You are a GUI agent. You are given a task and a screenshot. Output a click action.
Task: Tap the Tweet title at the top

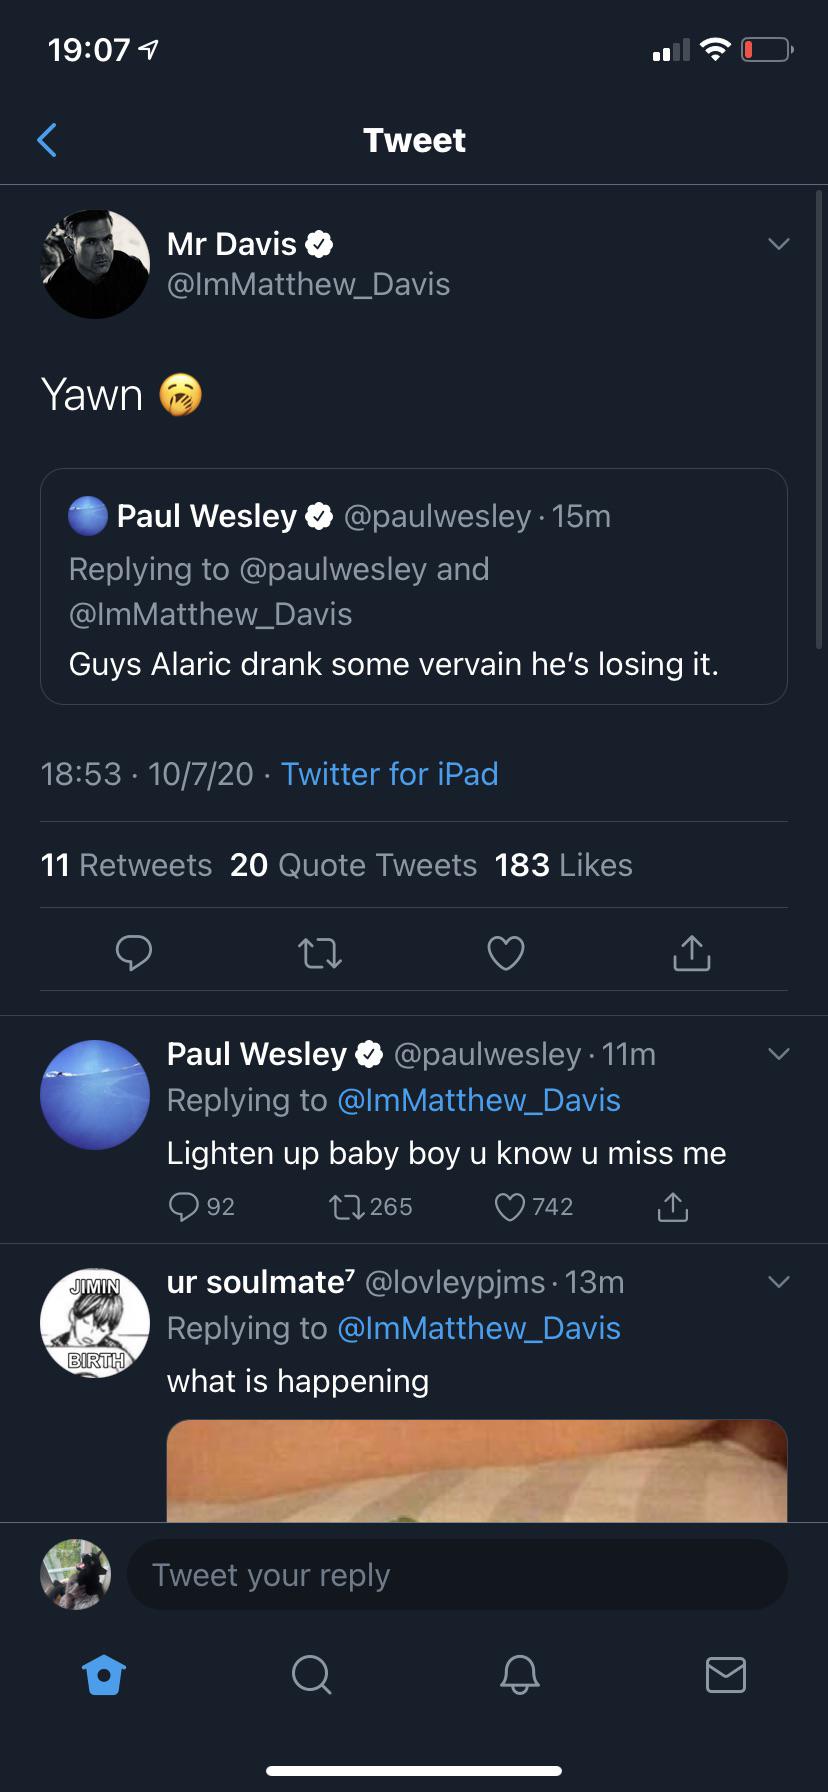point(414,140)
